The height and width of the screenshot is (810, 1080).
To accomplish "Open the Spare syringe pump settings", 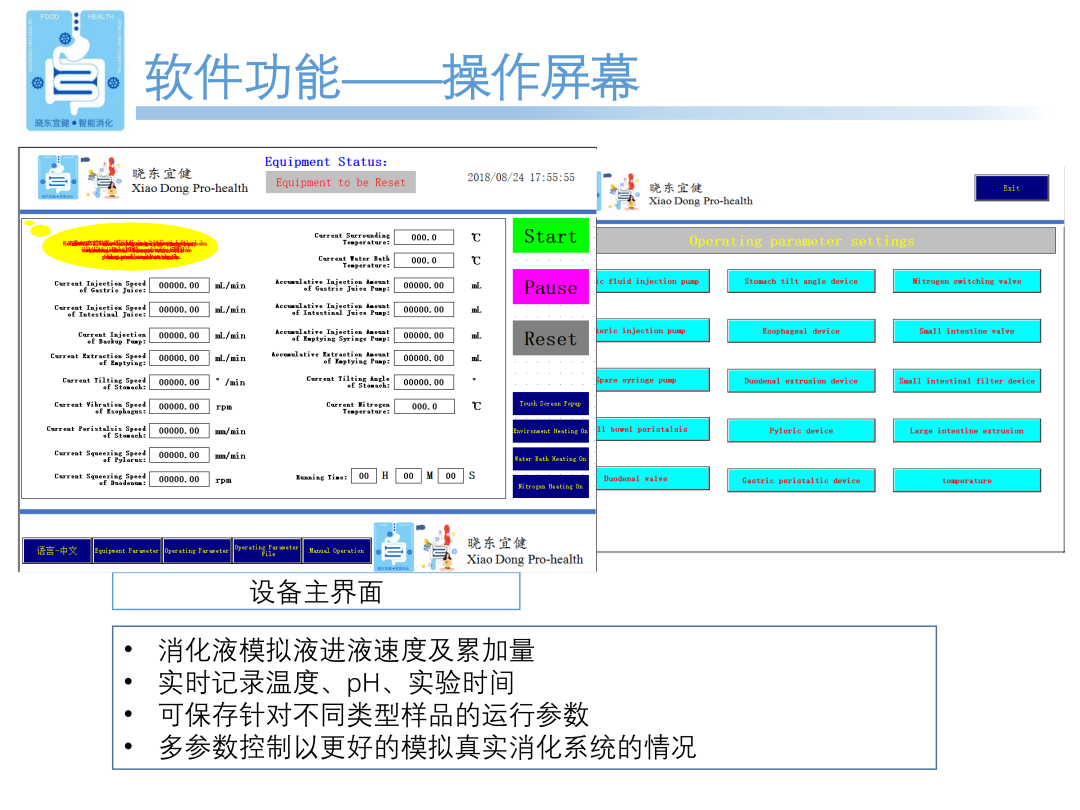I will [653, 380].
